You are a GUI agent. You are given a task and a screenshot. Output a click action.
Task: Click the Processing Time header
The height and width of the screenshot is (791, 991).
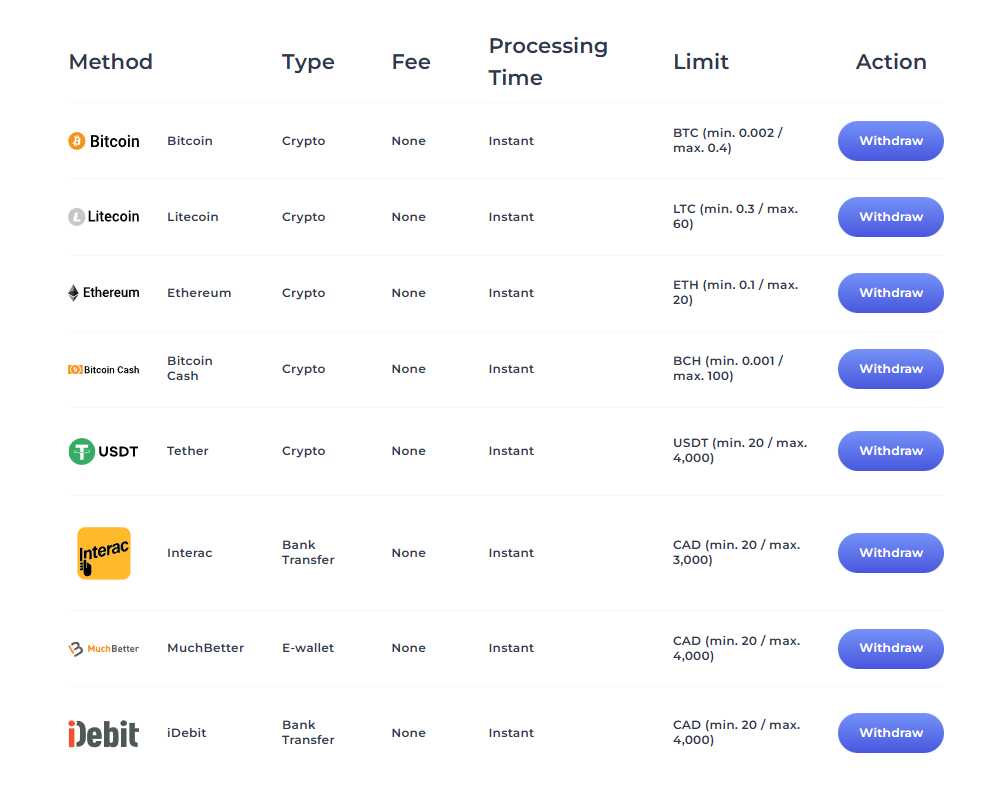(x=548, y=61)
